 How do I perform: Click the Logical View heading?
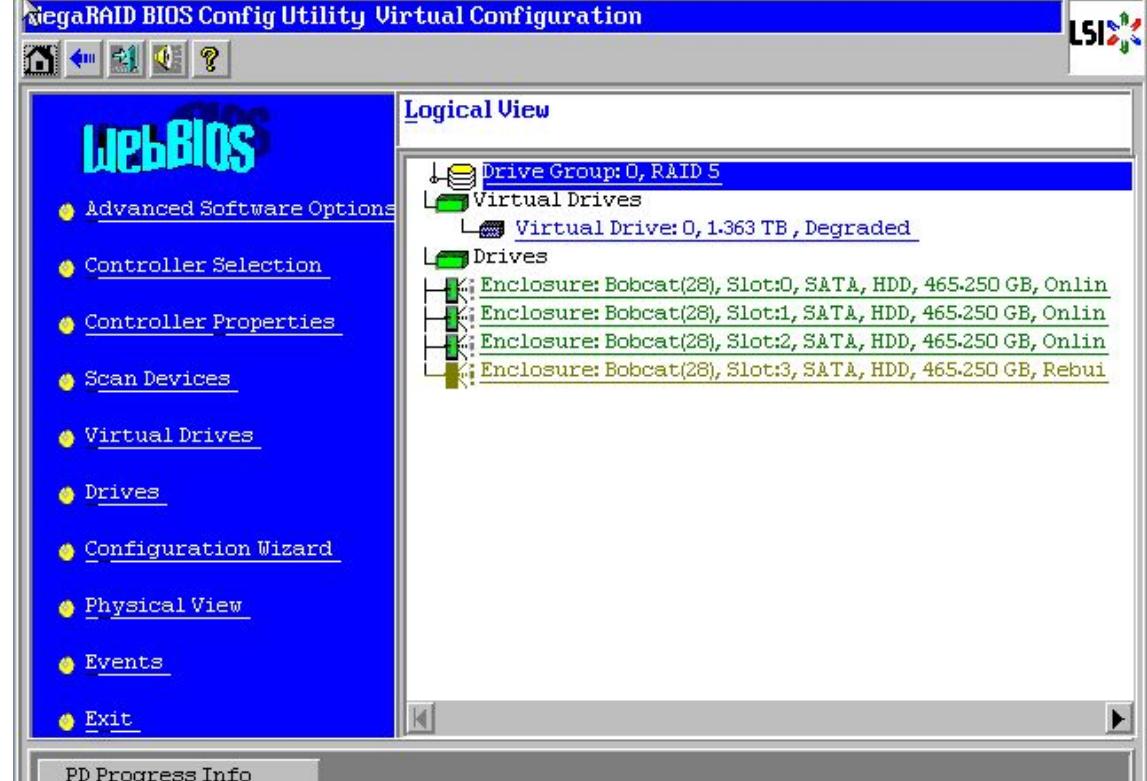pyautogui.click(x=477, y=110)
